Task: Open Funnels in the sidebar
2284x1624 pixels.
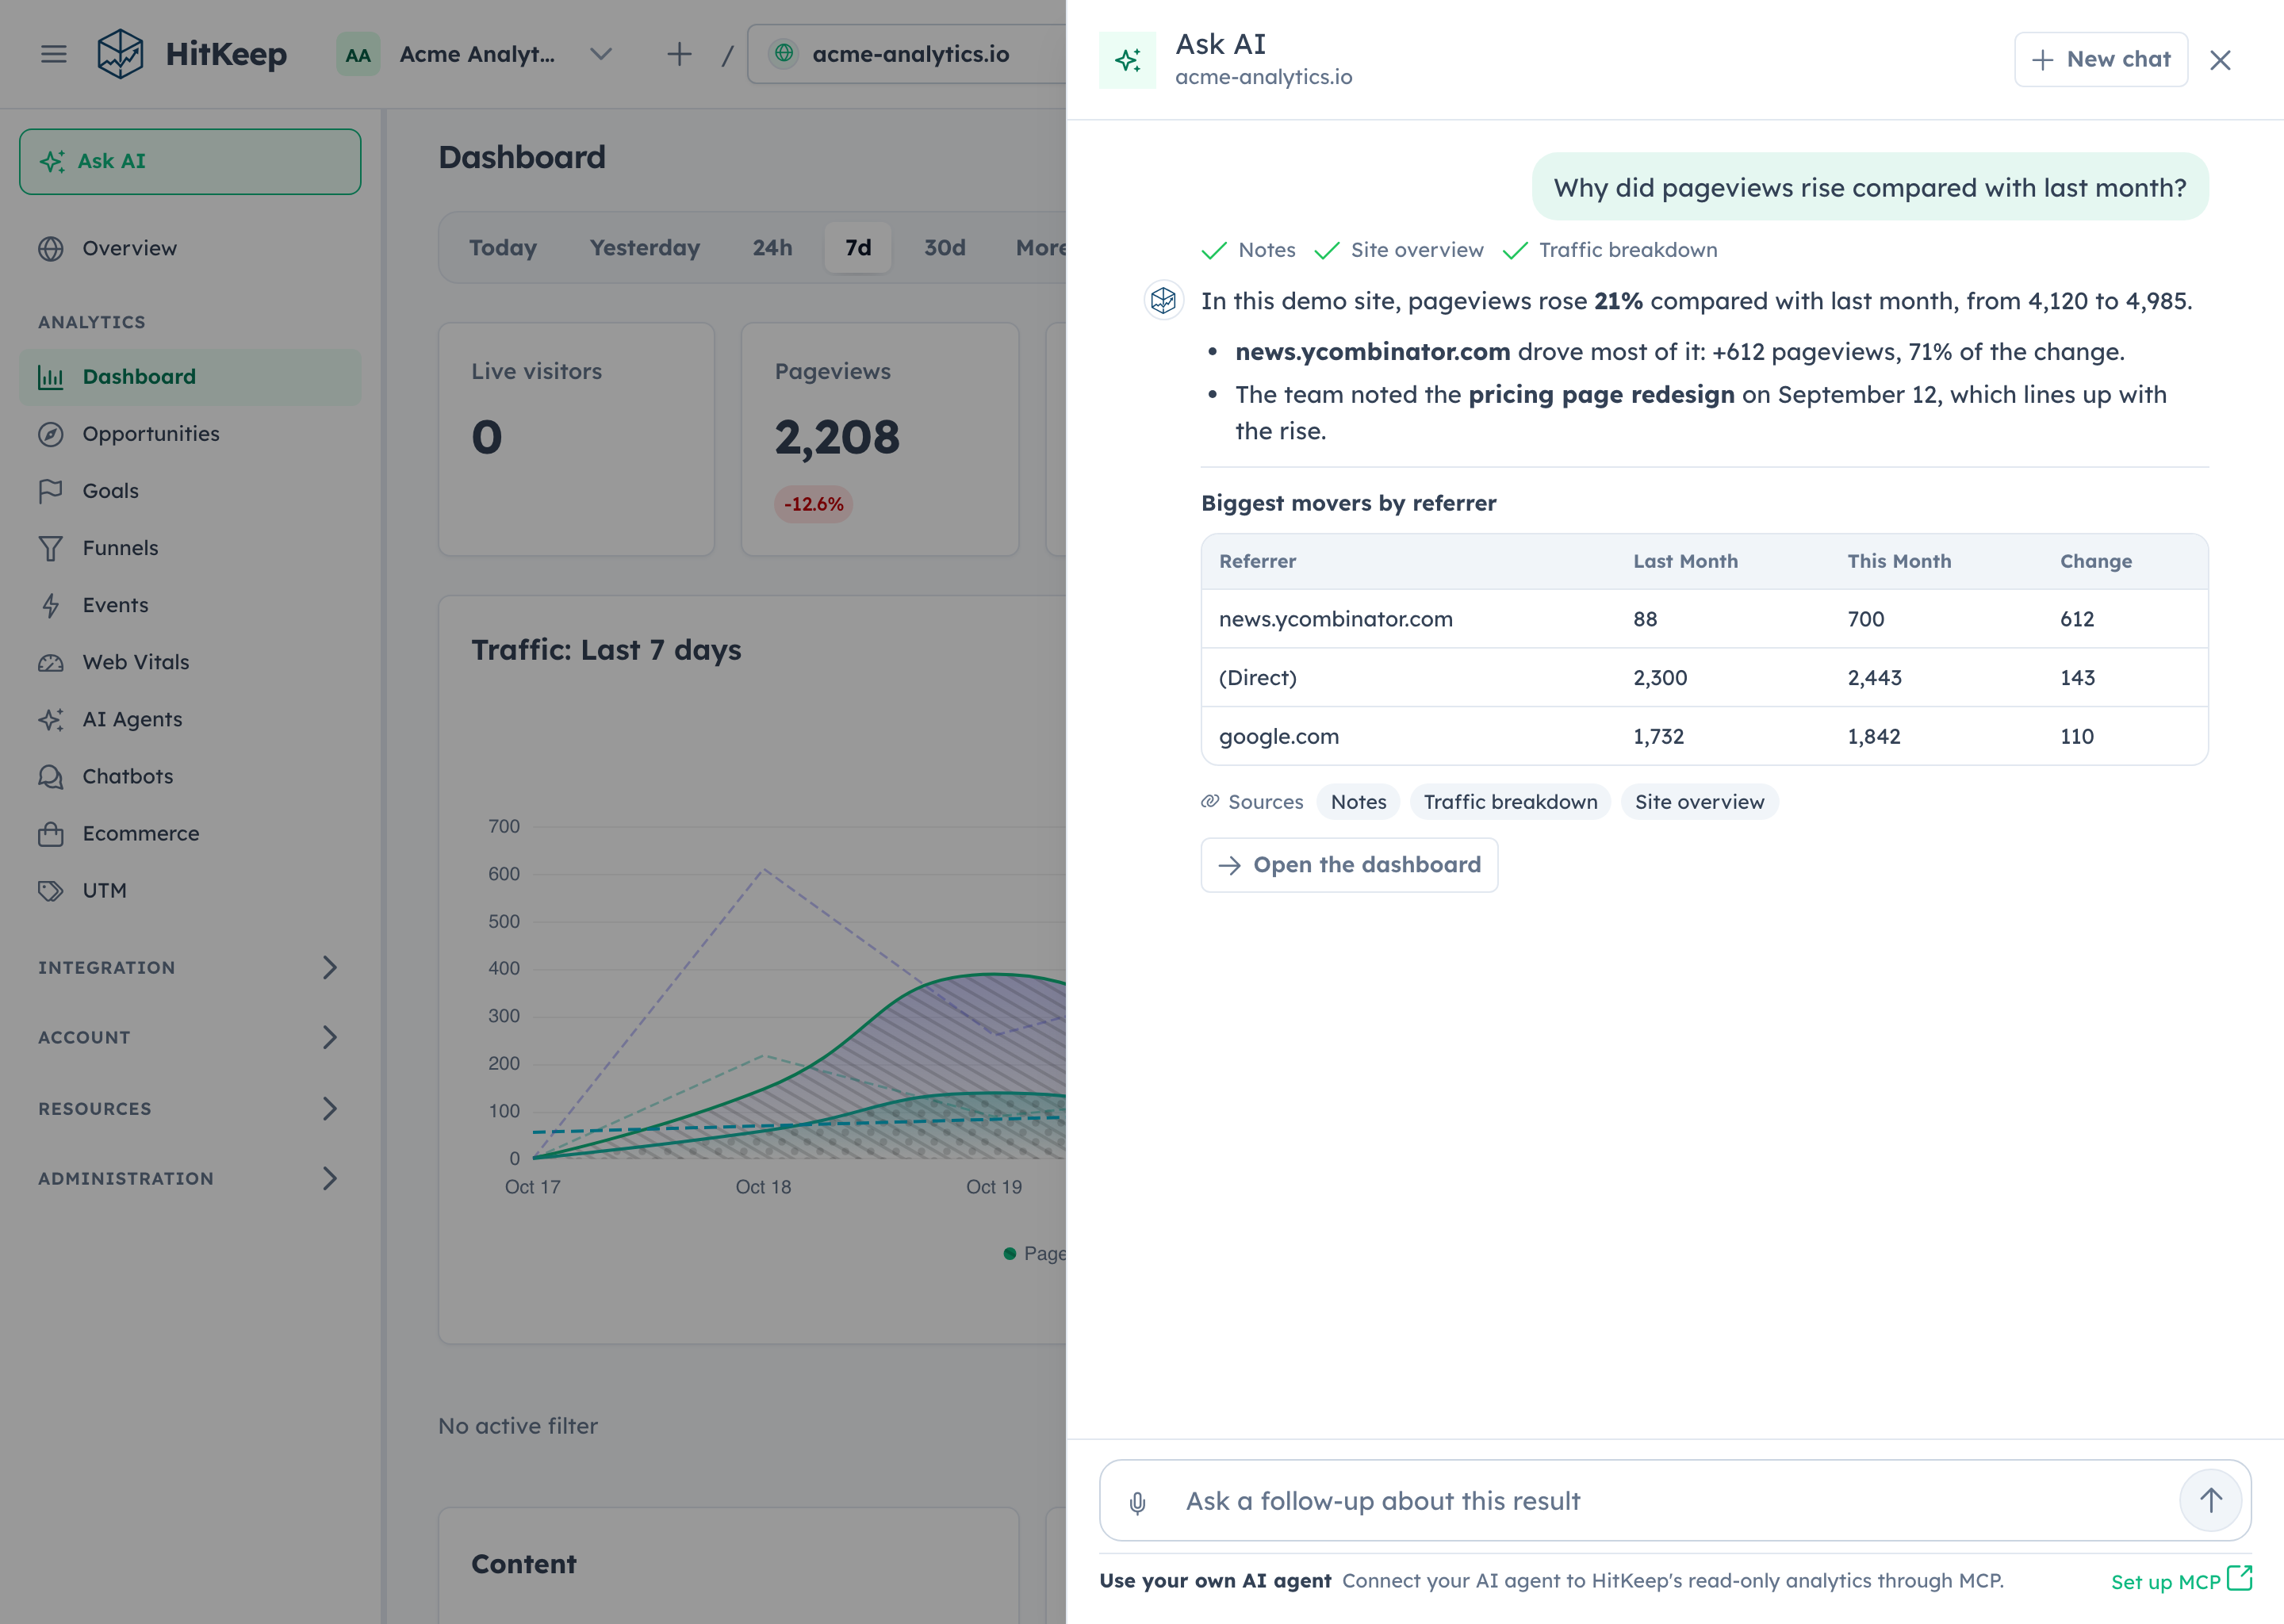Action: coord(190,548)
